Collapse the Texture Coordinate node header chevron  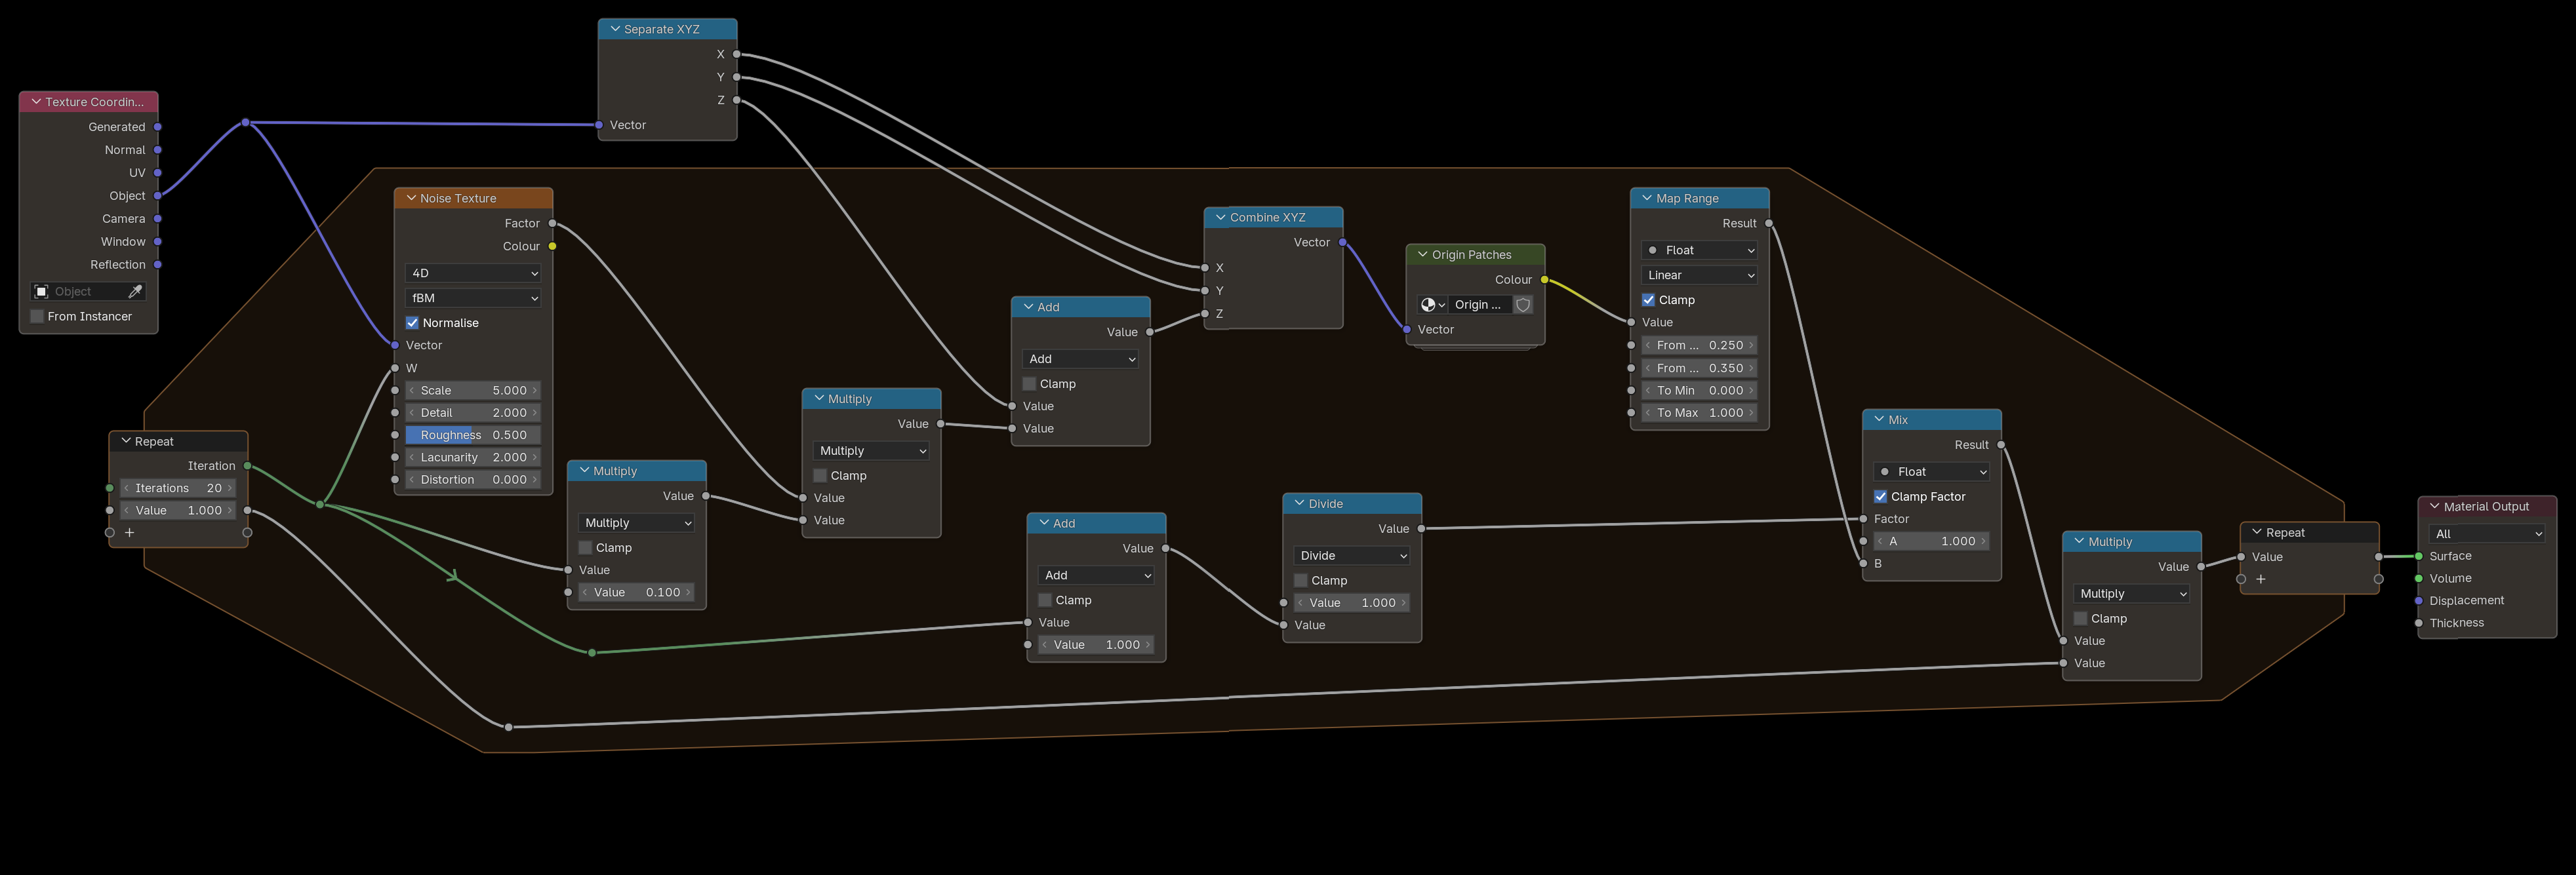tap(35, 102)
